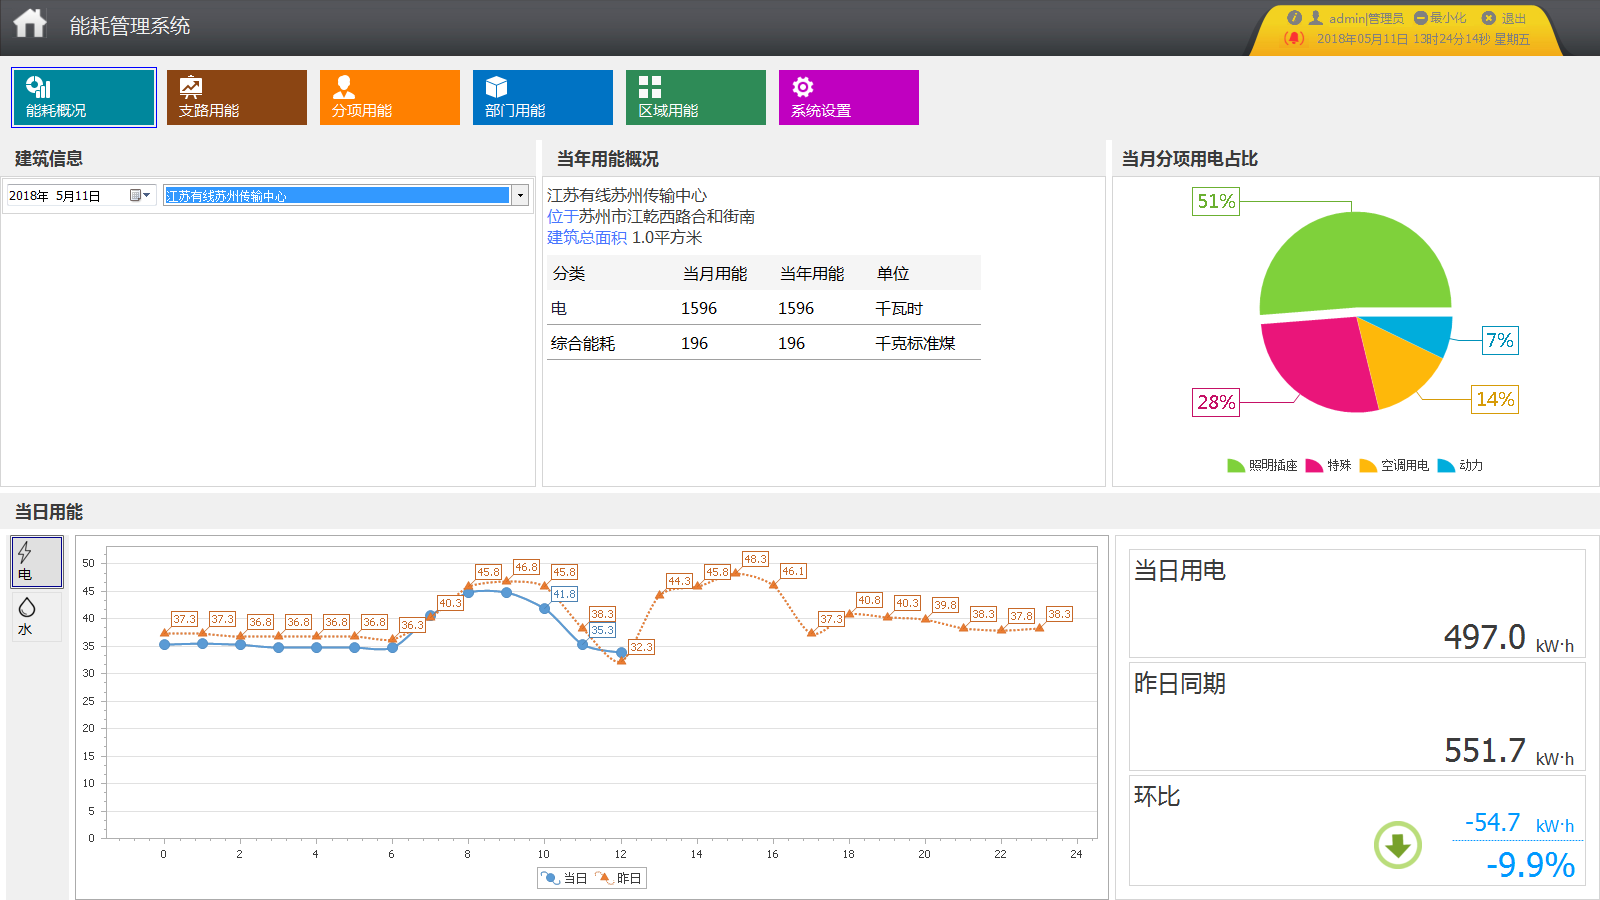Open the 支路用能 branch energy tile

[237, 97]
